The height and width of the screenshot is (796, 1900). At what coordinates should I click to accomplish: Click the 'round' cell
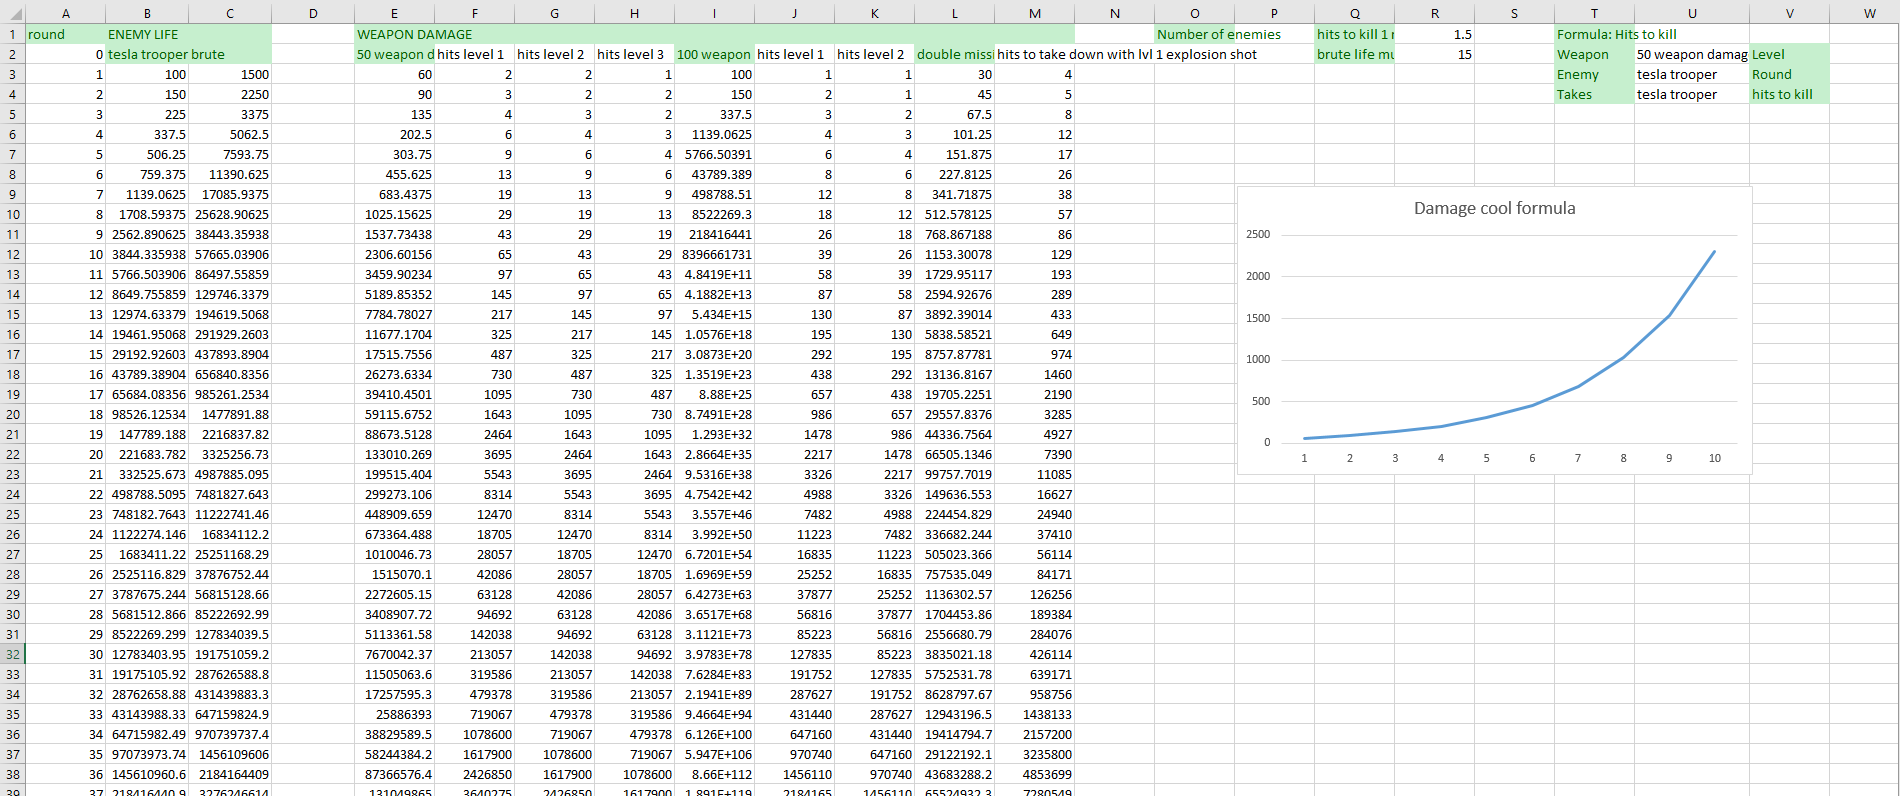[x=65, y=34]
